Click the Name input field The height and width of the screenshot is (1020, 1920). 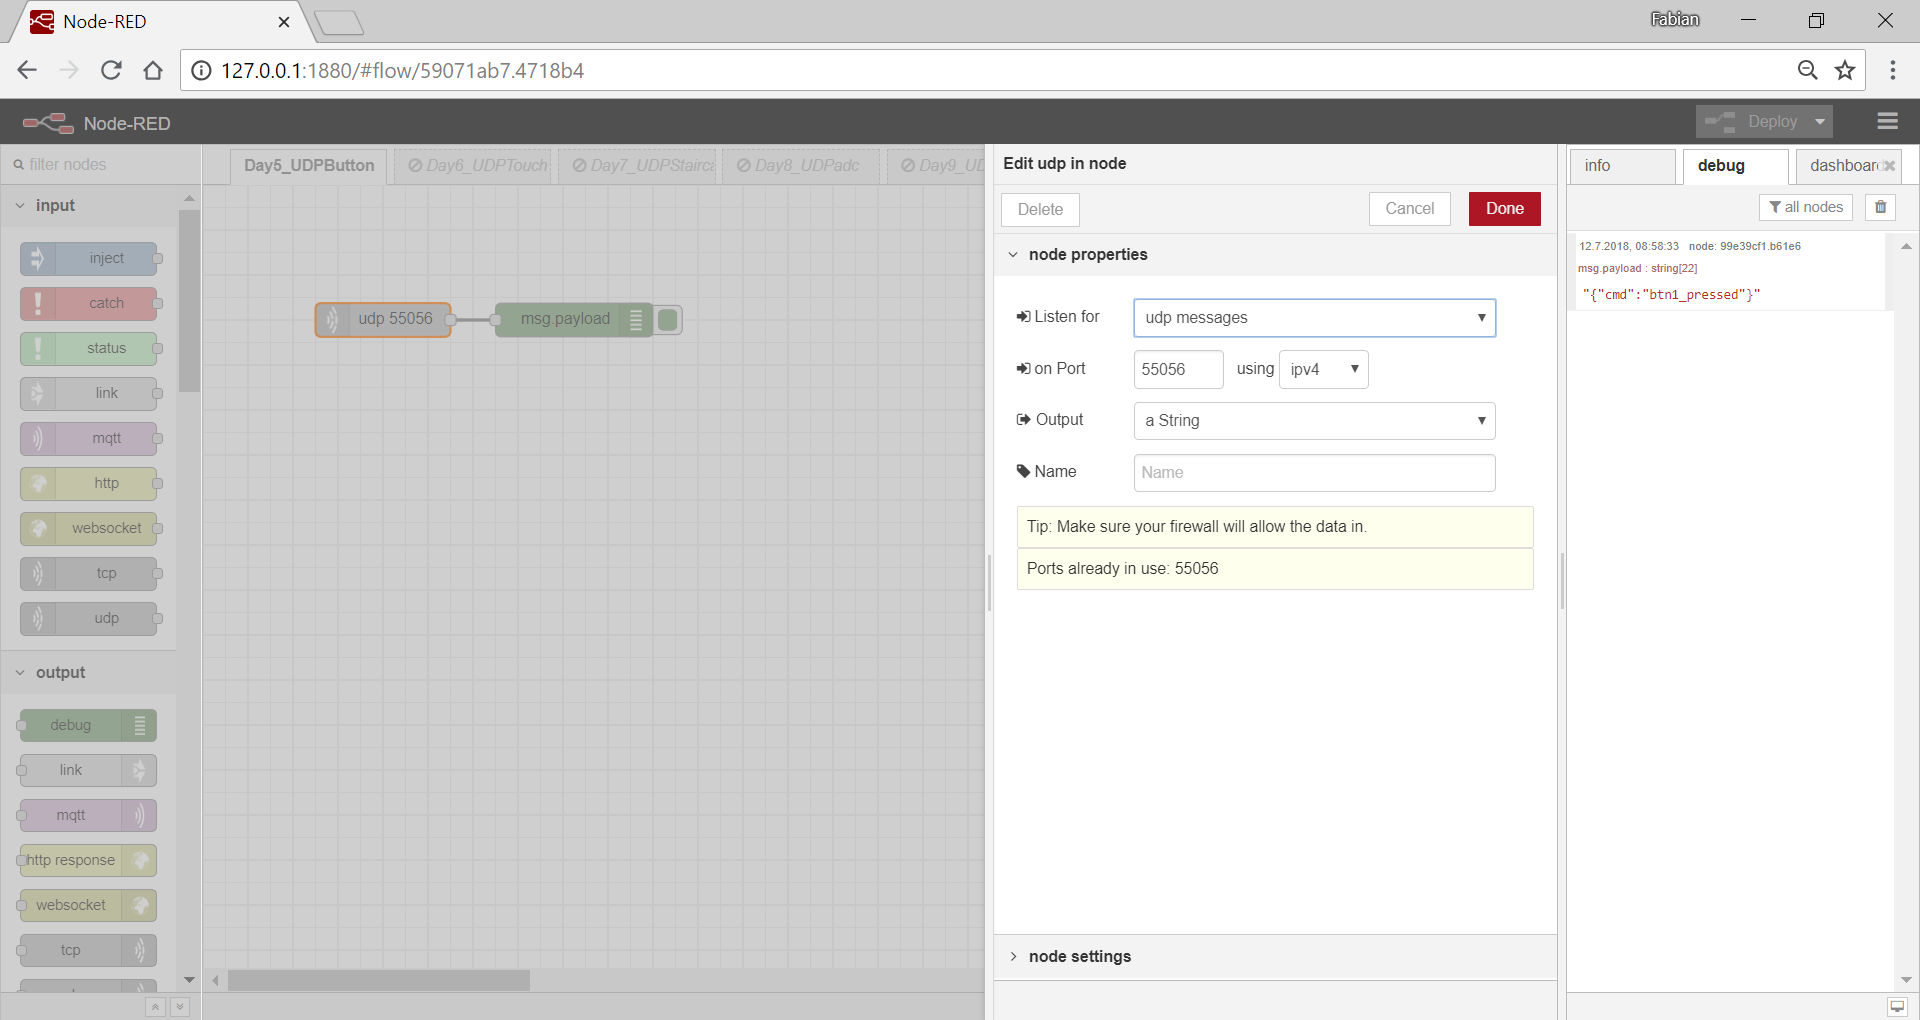coord(1314,473)
